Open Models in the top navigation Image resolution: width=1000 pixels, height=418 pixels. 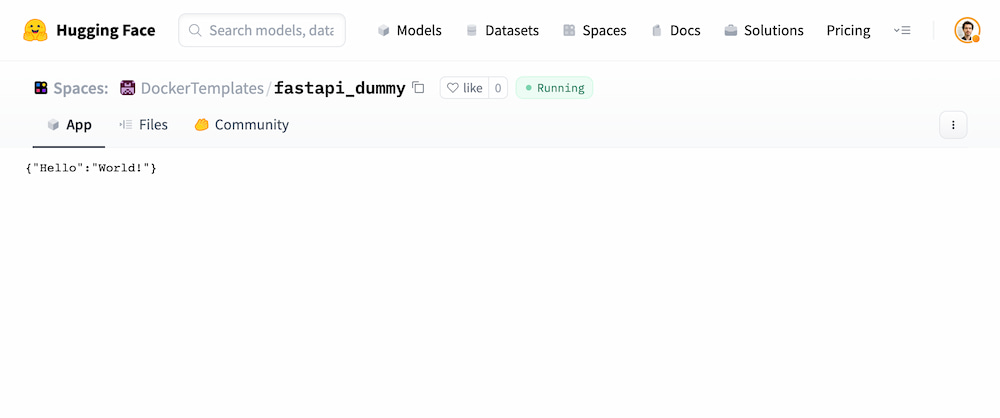[410, 30]
